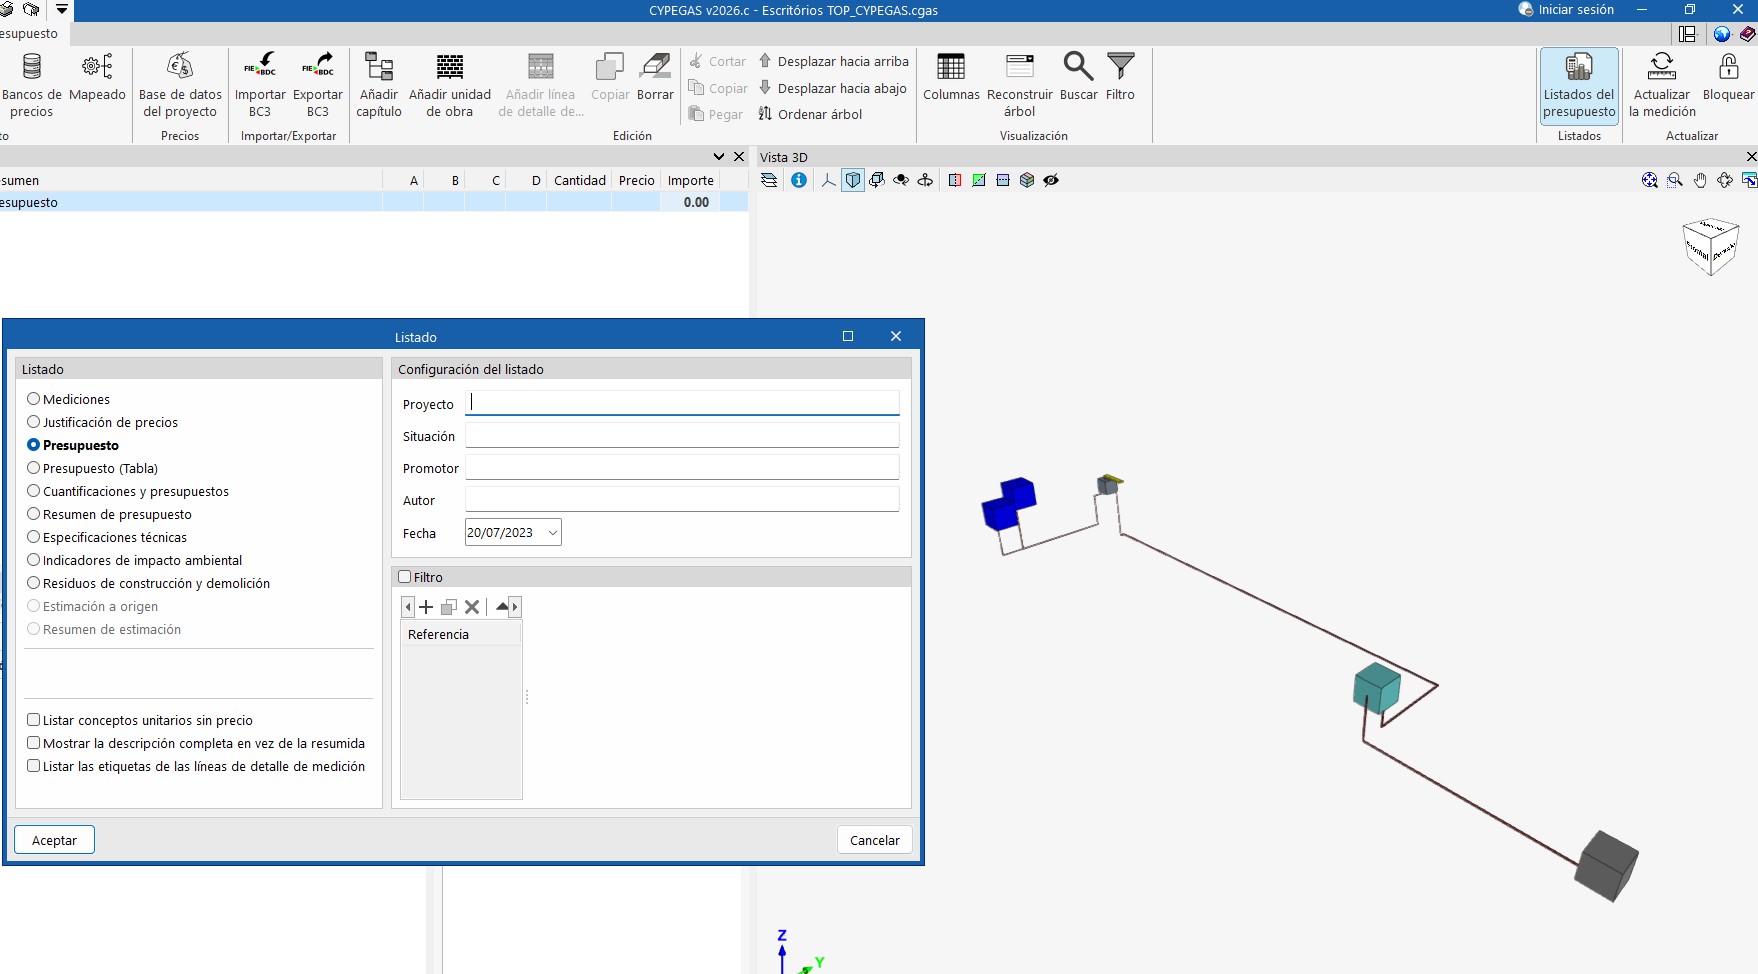
Task: Expand the quick access toolbar dropdown arrow
Action: click(62, 9)
